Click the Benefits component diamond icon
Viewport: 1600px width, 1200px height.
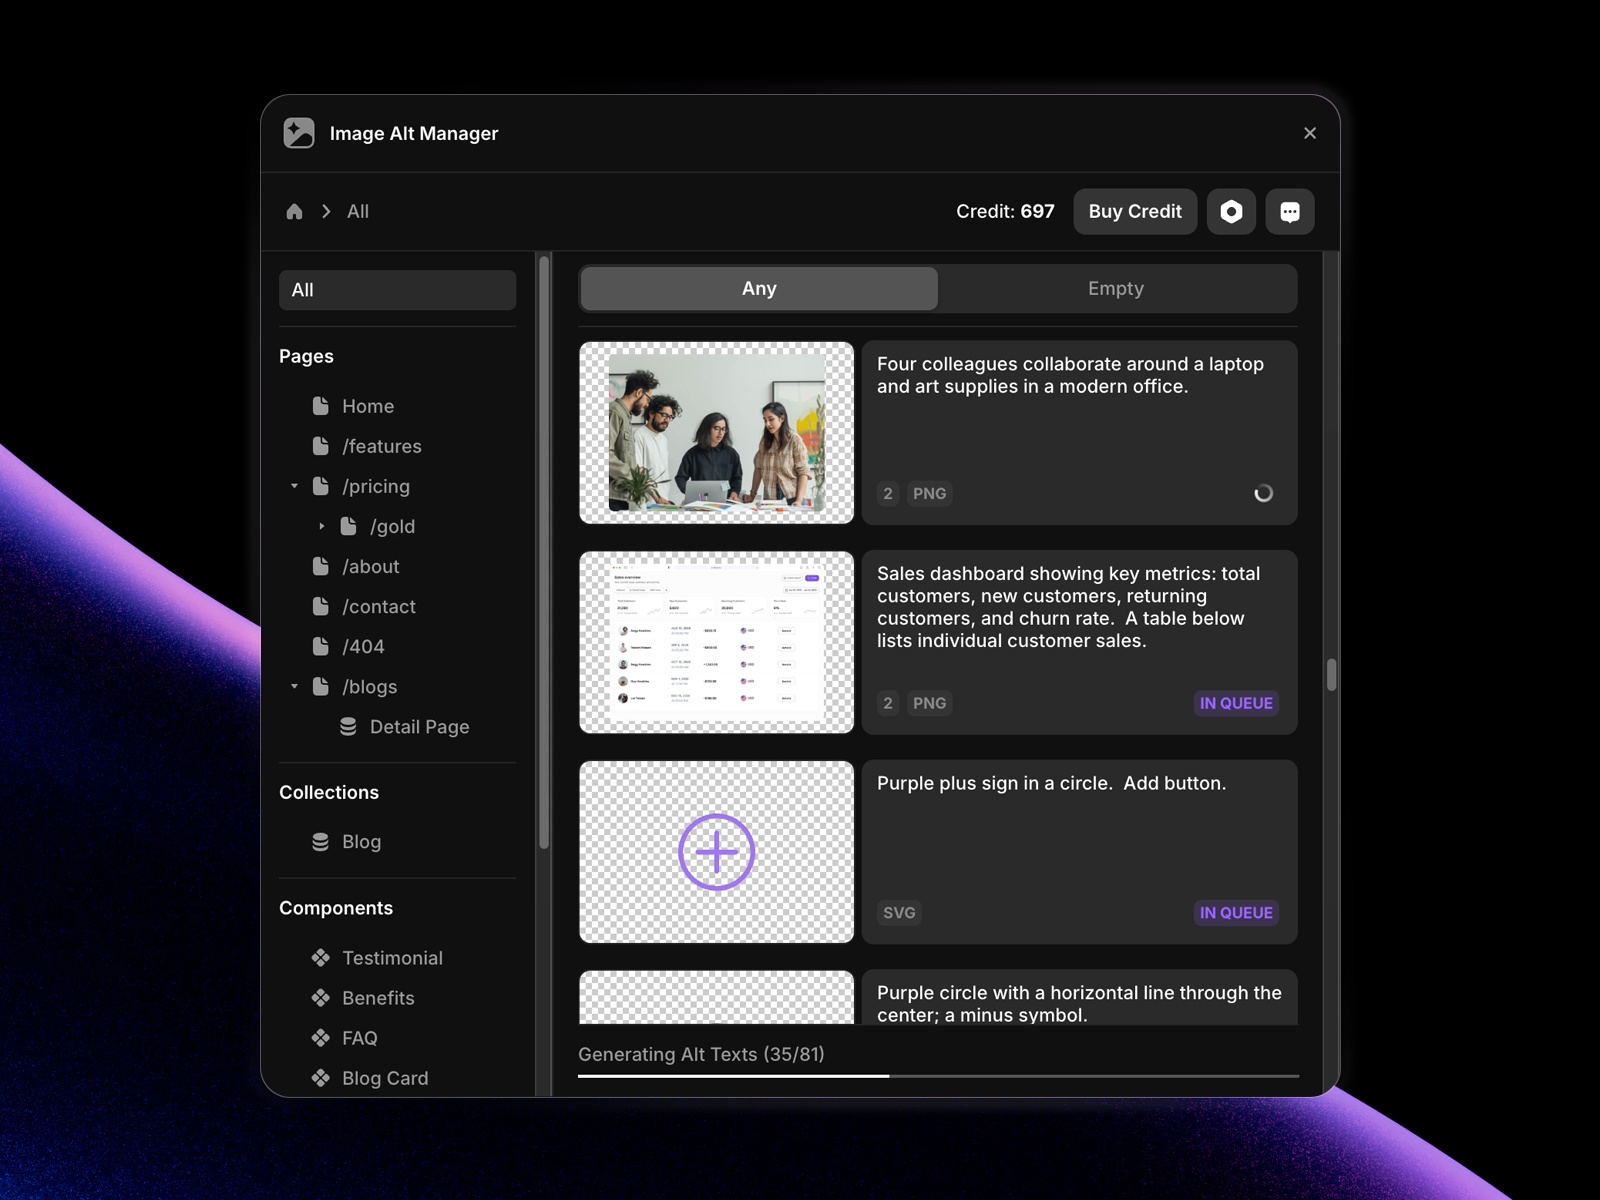point(320,997)
